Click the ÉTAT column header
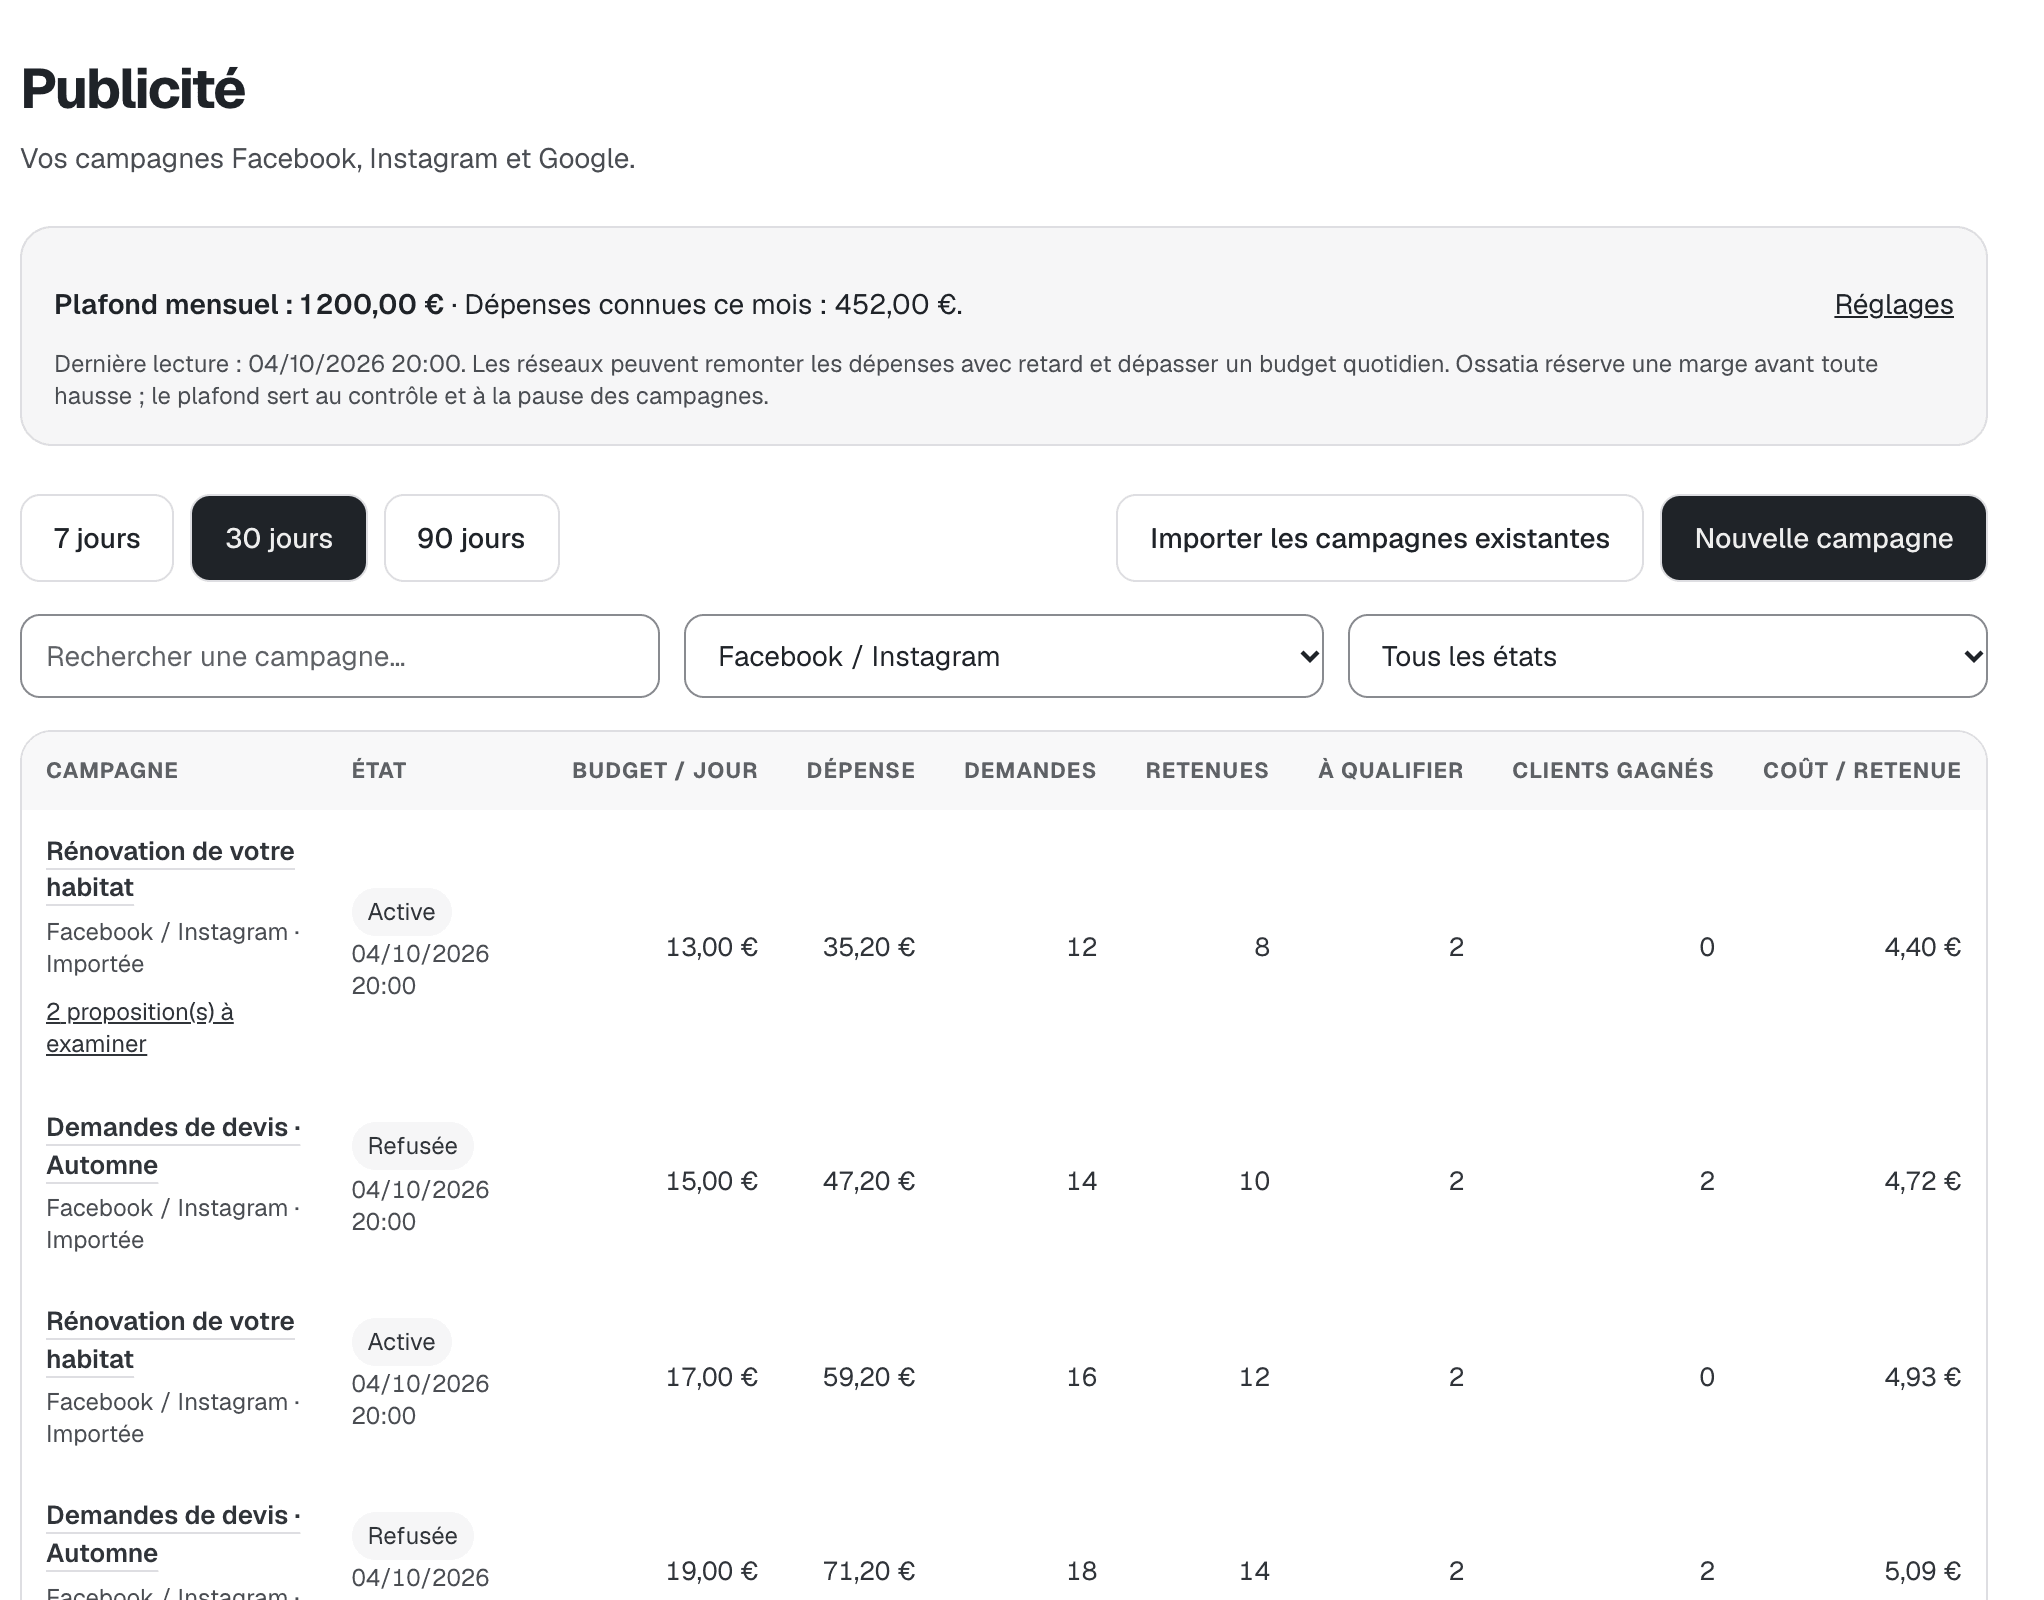The height and width of the screenshot is (1600, 2044). (379, 770)
